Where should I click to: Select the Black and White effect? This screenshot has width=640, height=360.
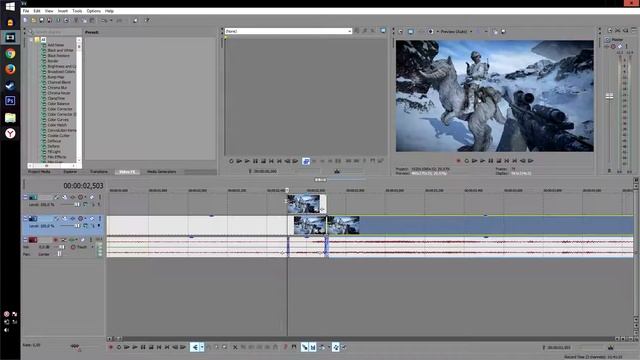(x=60, y=50)
